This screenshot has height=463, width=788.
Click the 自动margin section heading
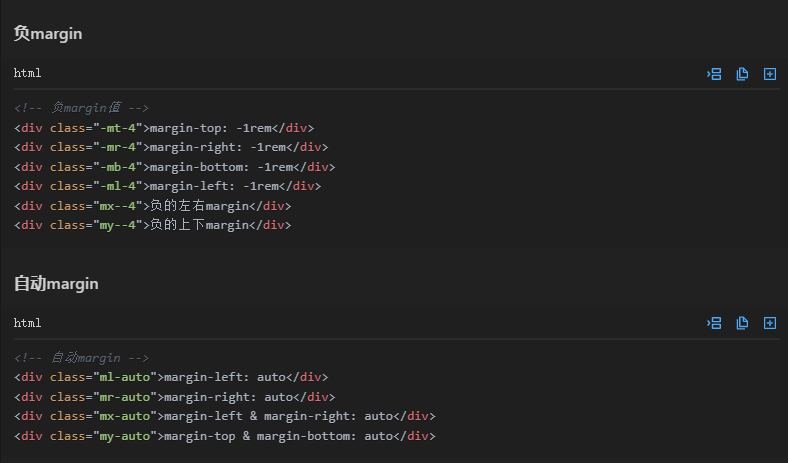pyautogui.click(x=56, y=284)
